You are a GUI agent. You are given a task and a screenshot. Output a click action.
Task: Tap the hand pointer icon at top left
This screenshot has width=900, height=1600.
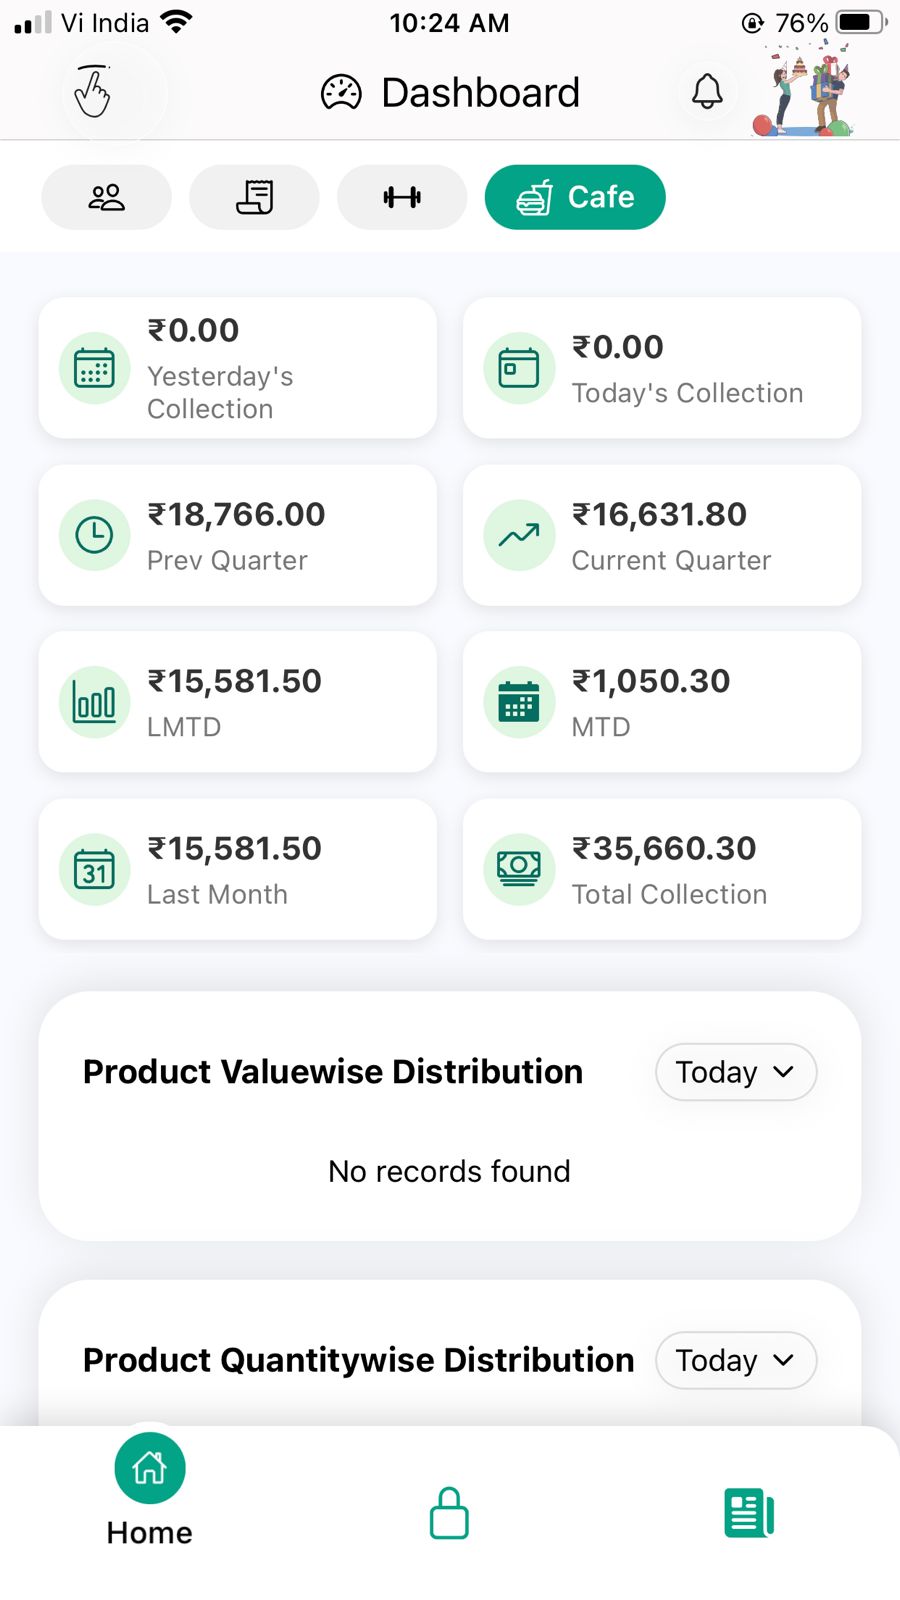[x=93, y=92]
